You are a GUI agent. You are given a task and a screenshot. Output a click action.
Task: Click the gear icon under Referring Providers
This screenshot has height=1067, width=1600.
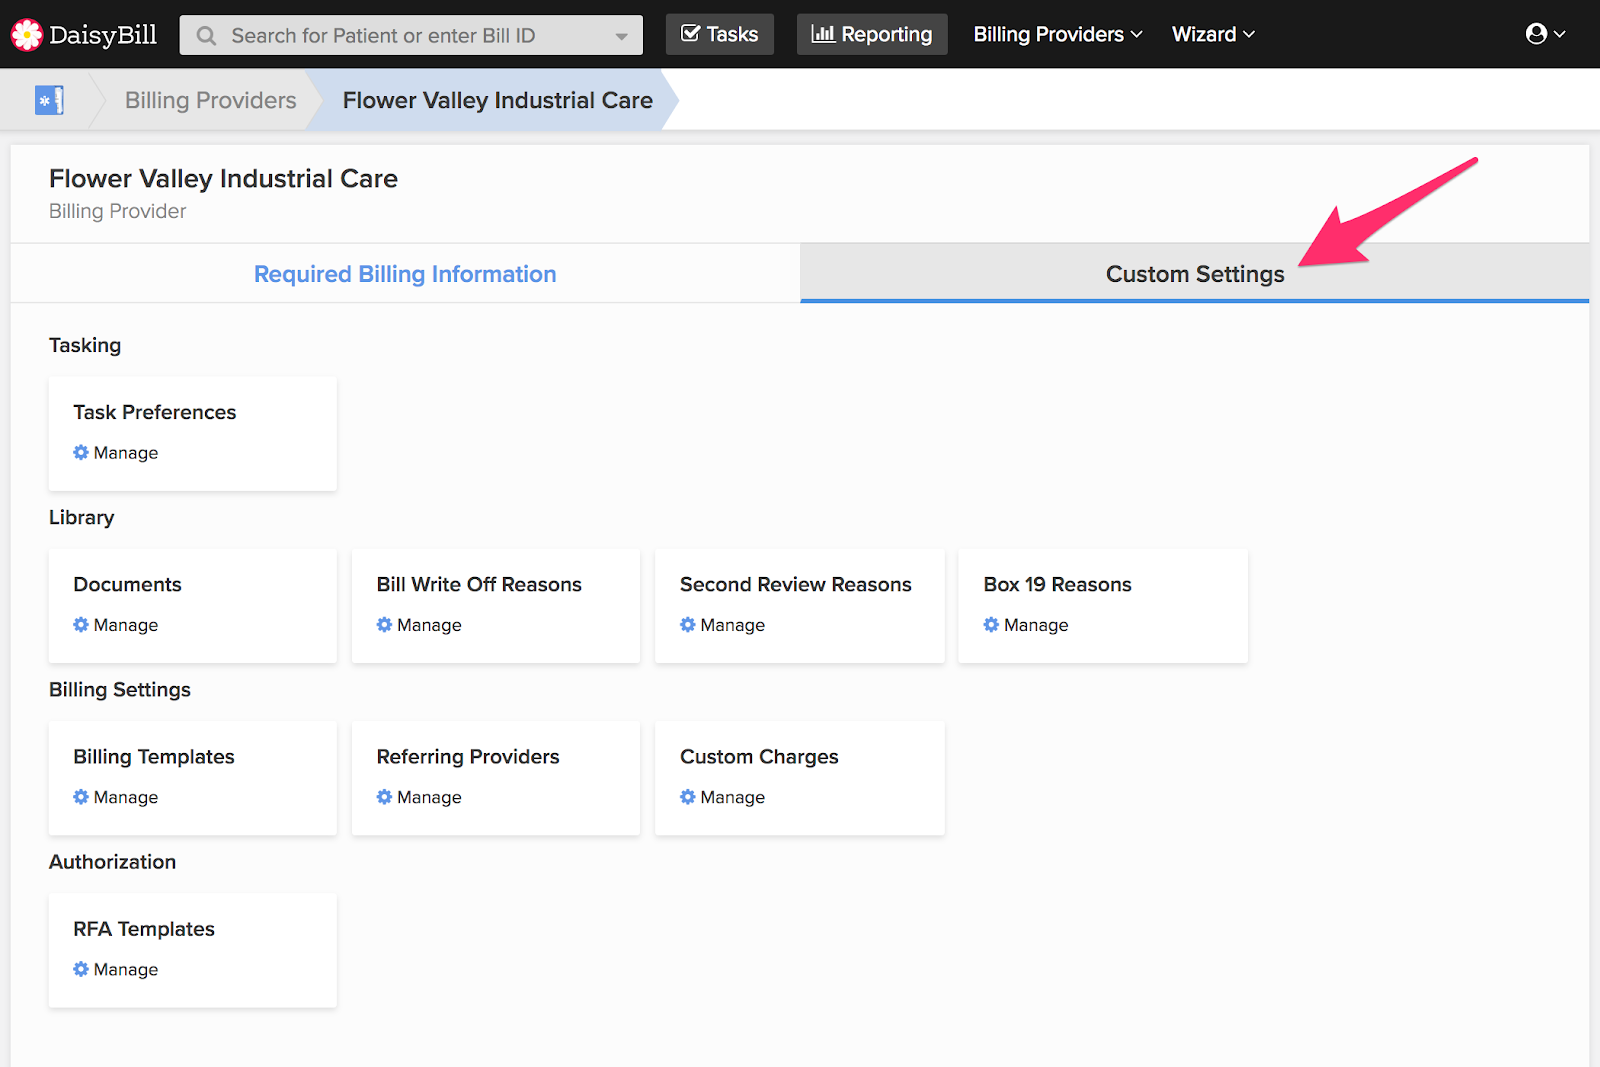click(384, 797)
